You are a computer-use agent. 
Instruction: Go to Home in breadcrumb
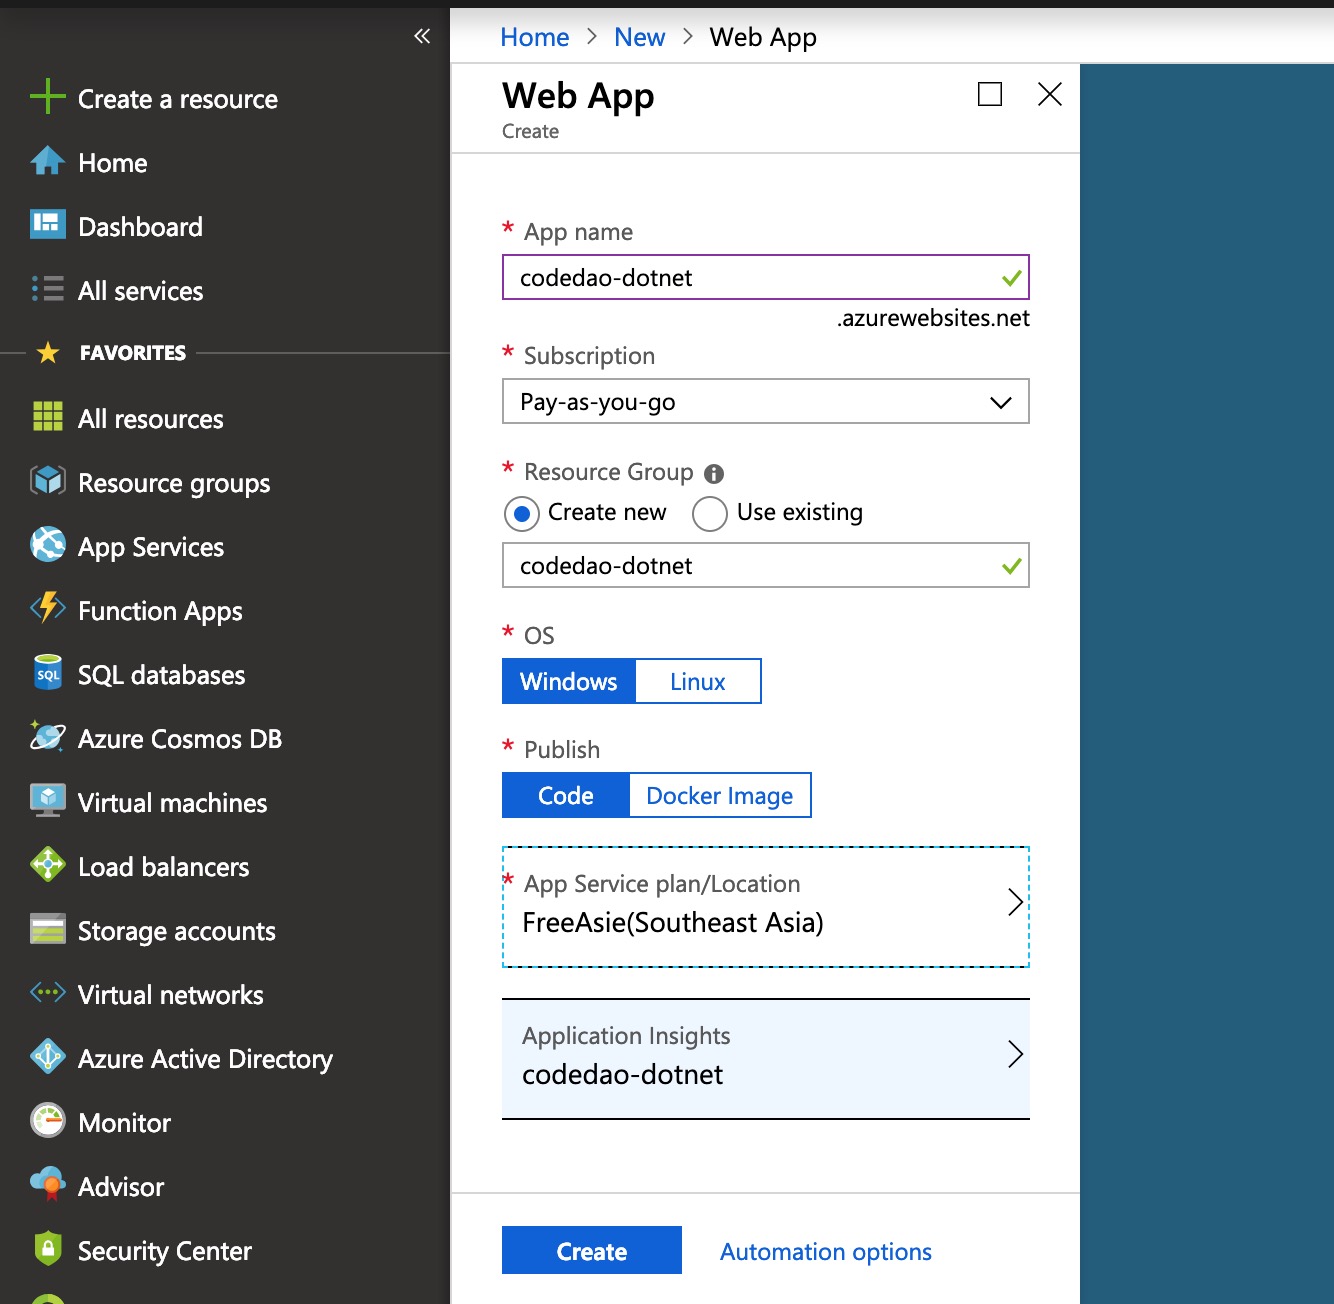534,37
